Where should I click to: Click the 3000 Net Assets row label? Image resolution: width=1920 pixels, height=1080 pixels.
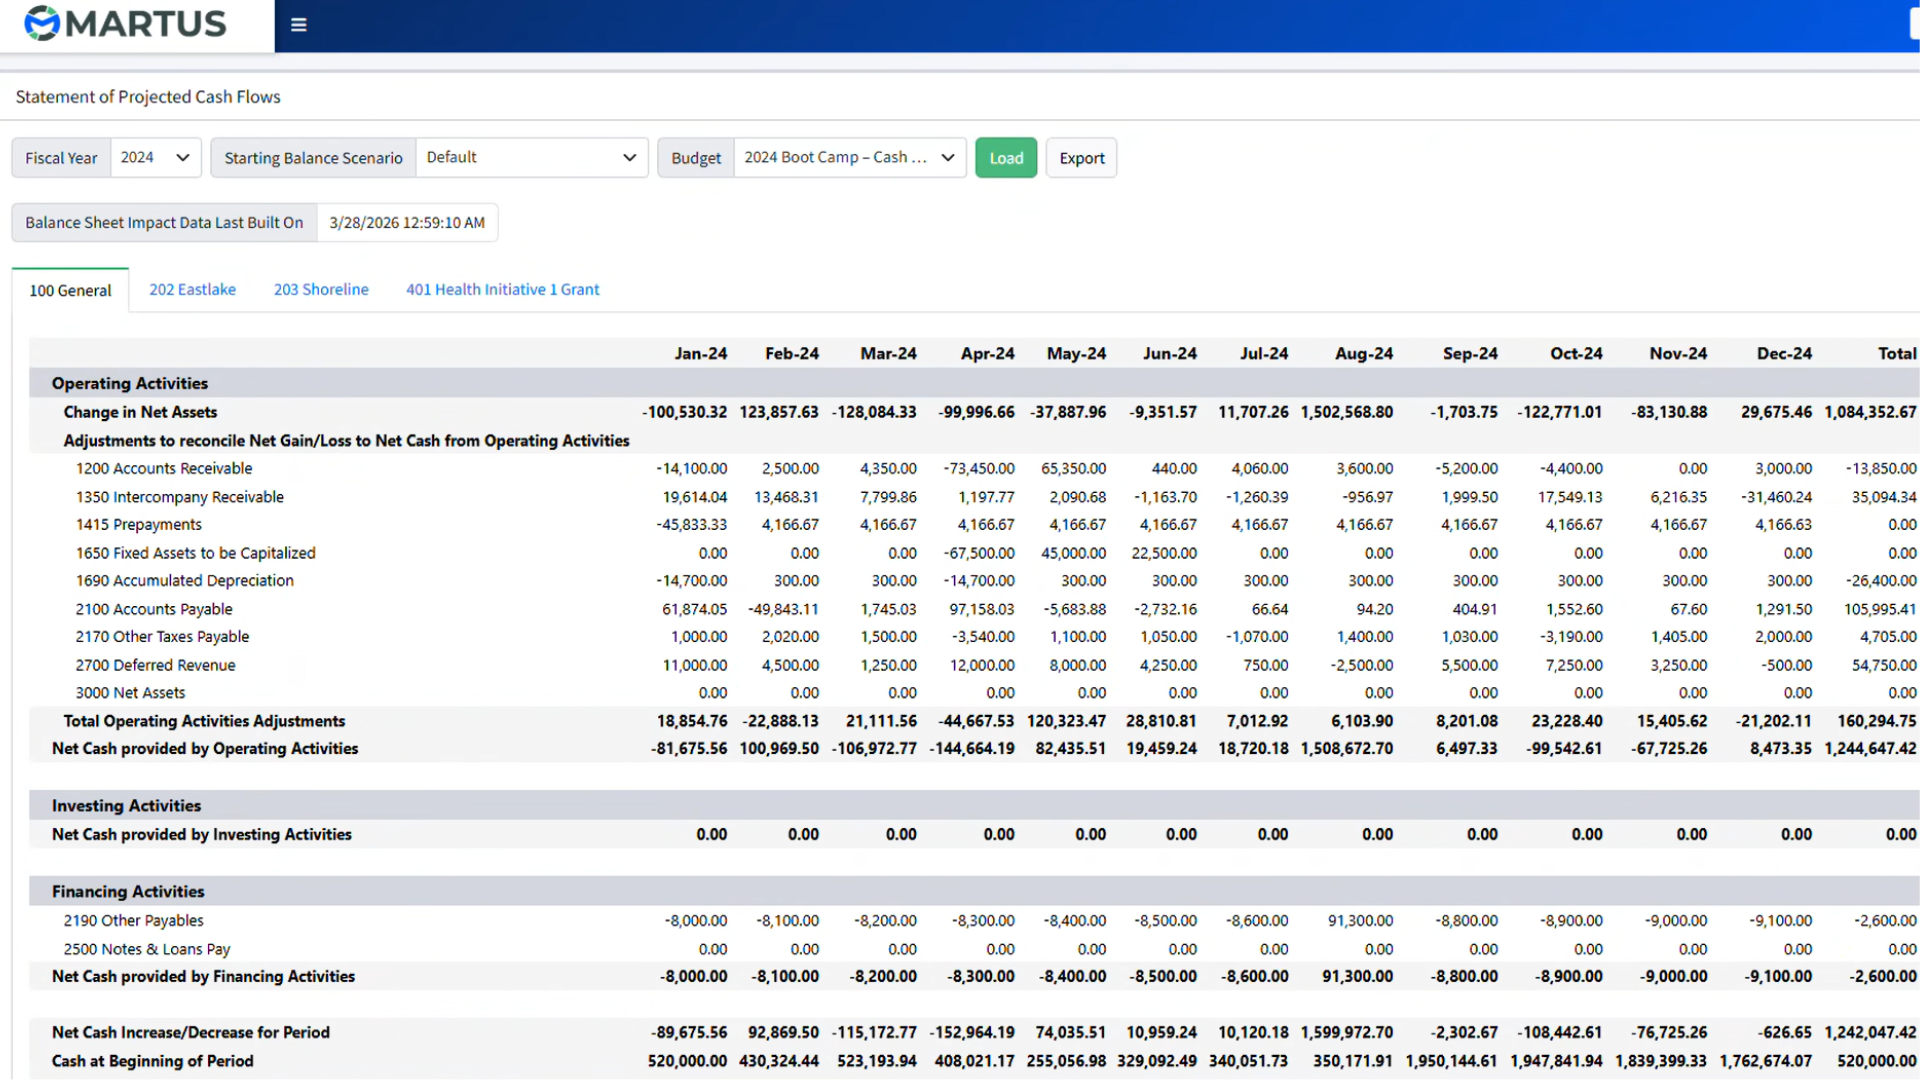pyautogui.click(x=130, y=693)
